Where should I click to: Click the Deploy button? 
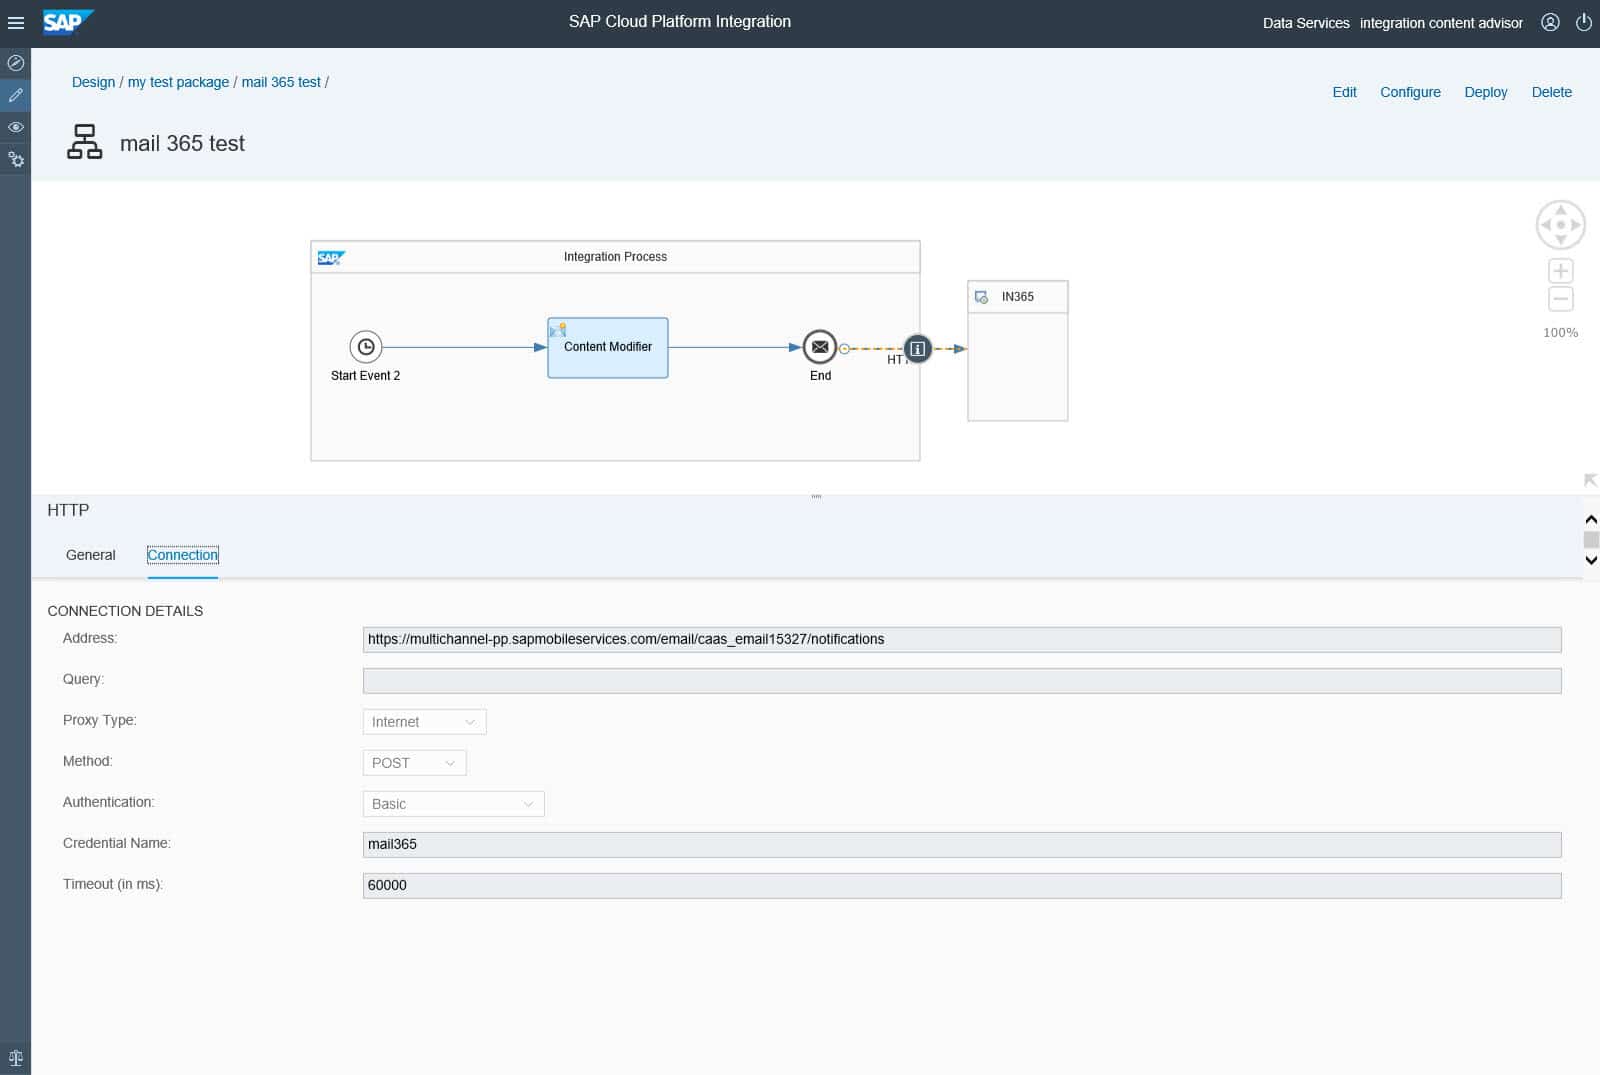click(x=1485, y=92)
